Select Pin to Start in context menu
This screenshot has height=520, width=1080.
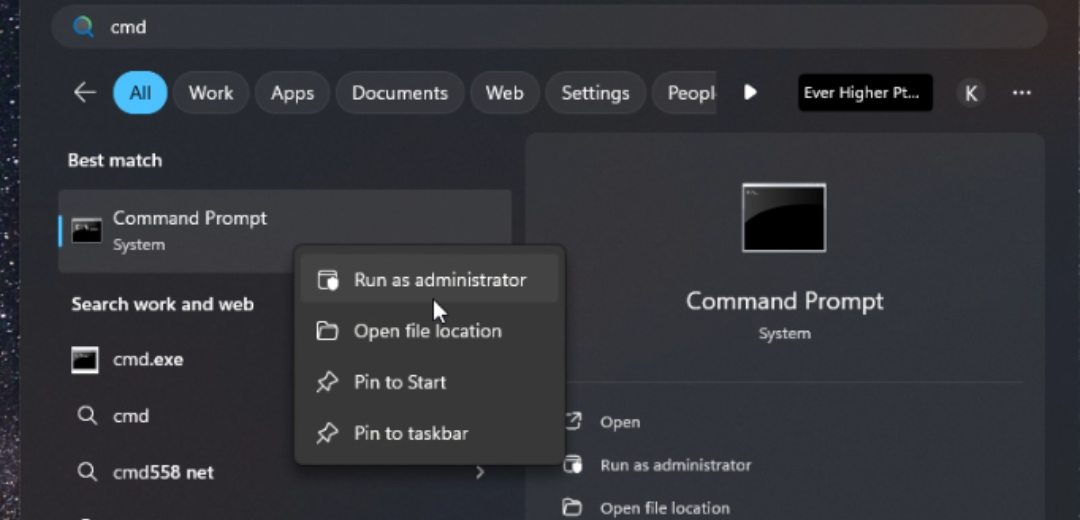coord(399,382)
